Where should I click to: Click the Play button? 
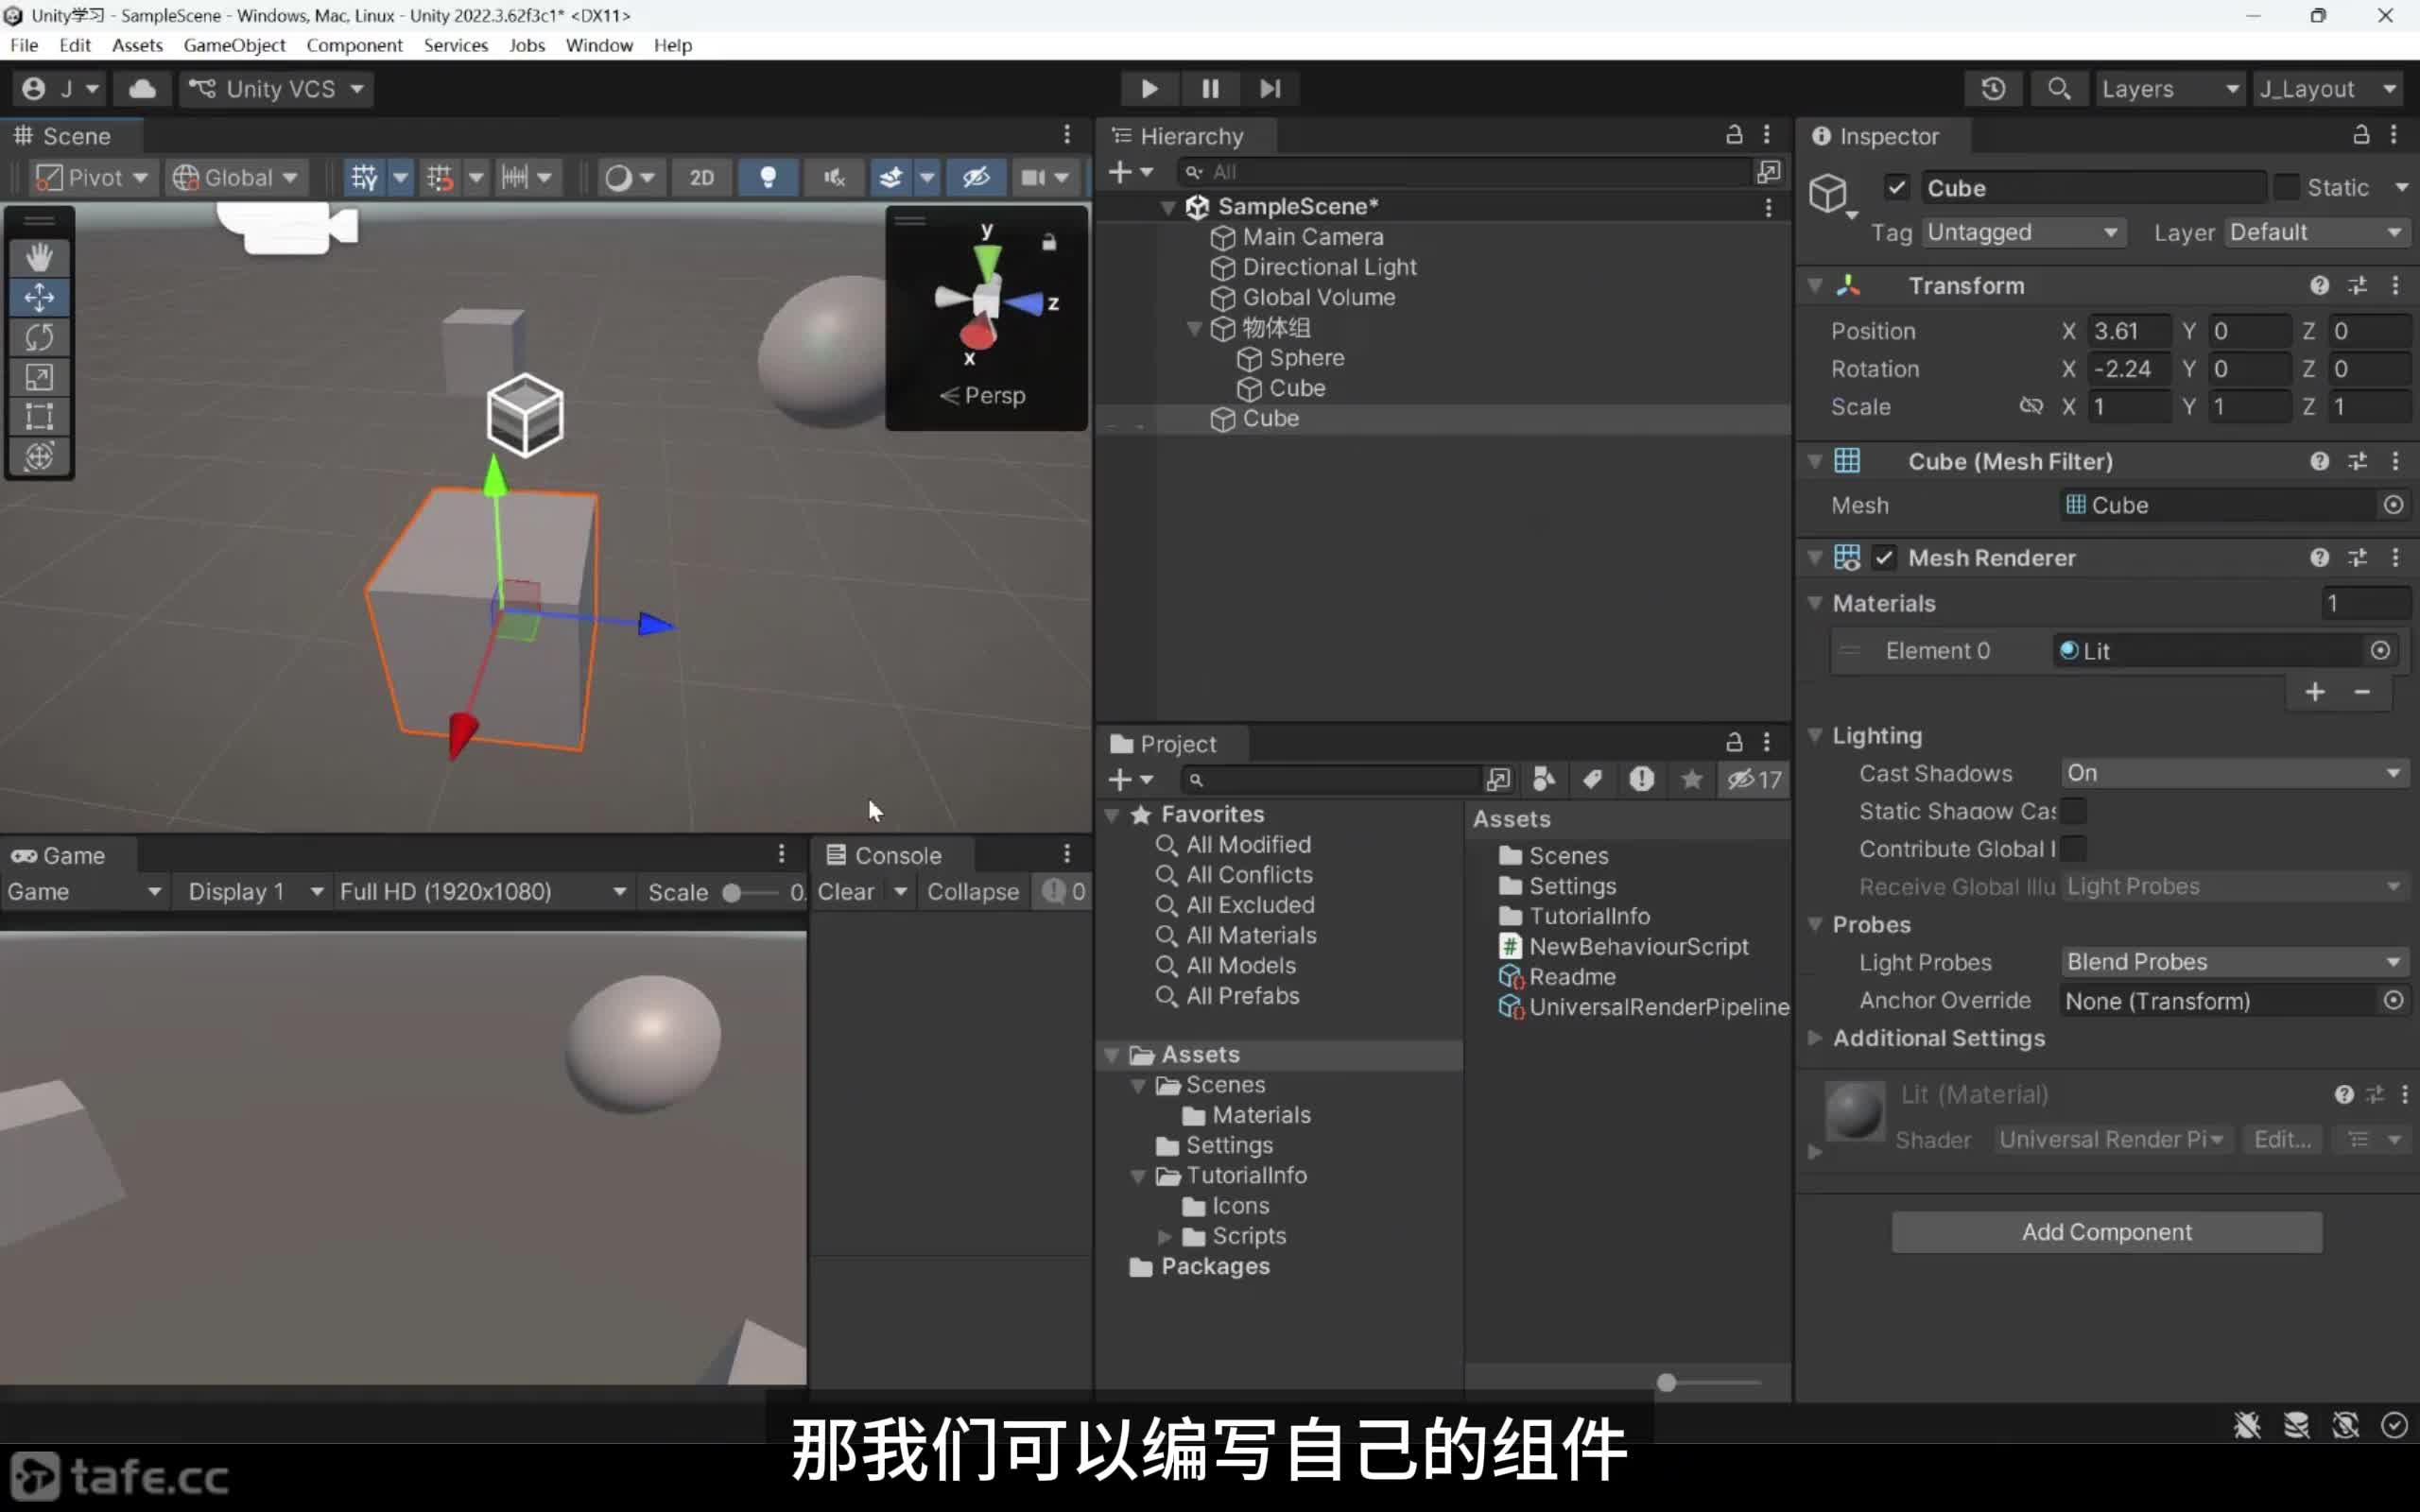point(1149,89)
